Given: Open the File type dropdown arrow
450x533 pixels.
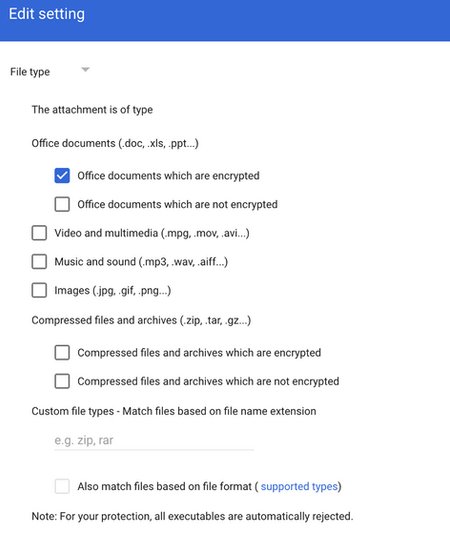Looking at the screenshot, I should coord(85,70).
